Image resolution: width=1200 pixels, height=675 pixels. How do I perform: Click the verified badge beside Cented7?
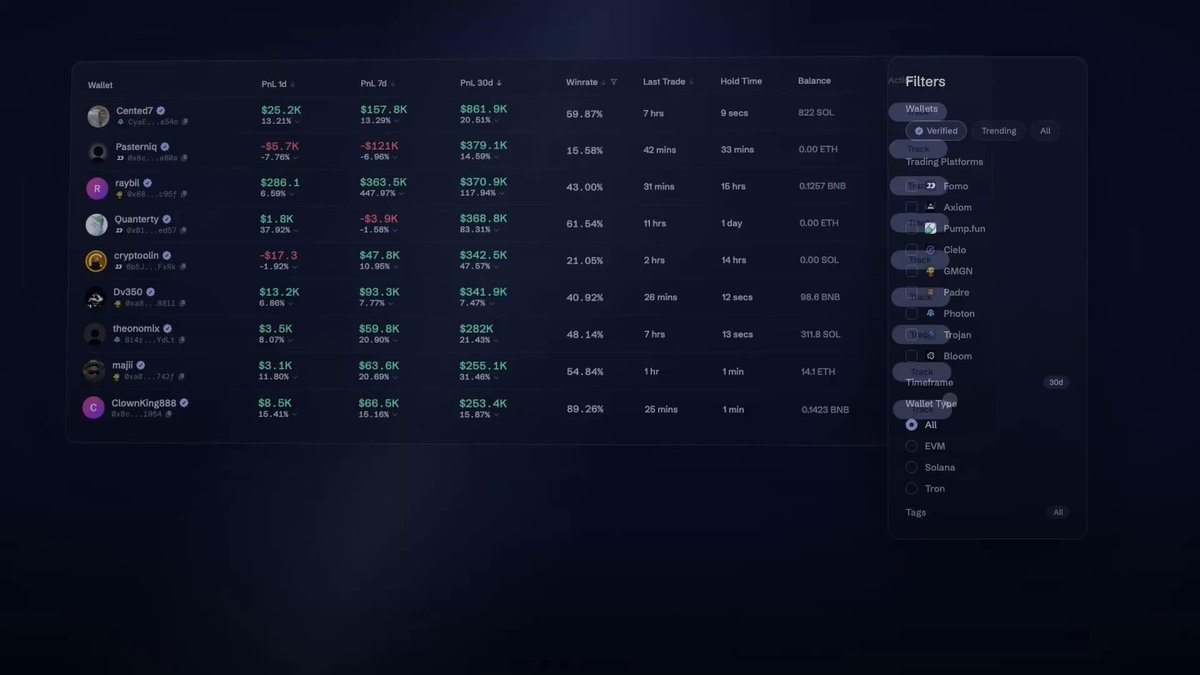pos(161,111)
